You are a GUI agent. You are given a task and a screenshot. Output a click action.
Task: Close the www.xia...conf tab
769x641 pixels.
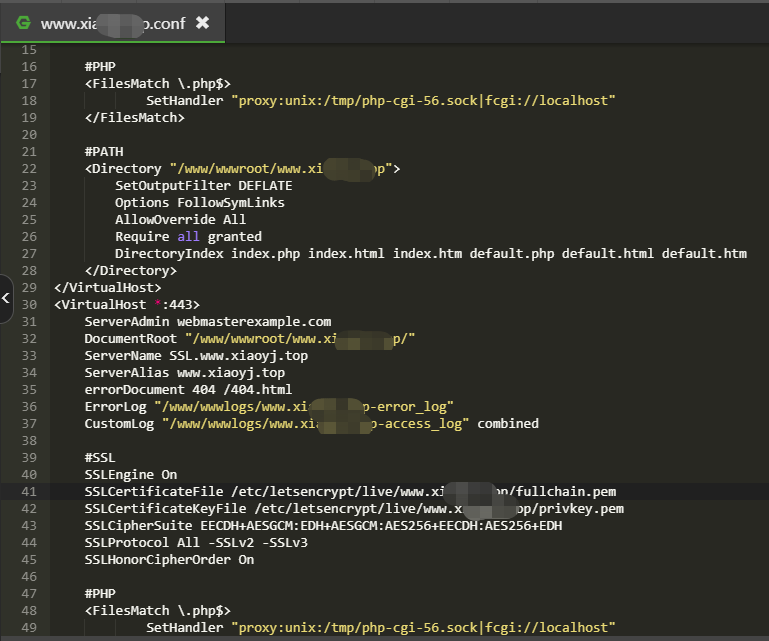[x=203, y=23]
